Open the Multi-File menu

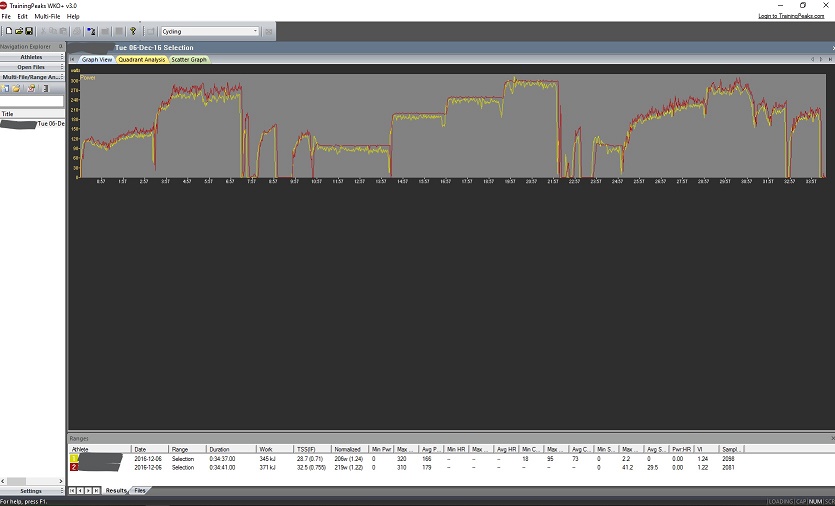coord(47,17)
